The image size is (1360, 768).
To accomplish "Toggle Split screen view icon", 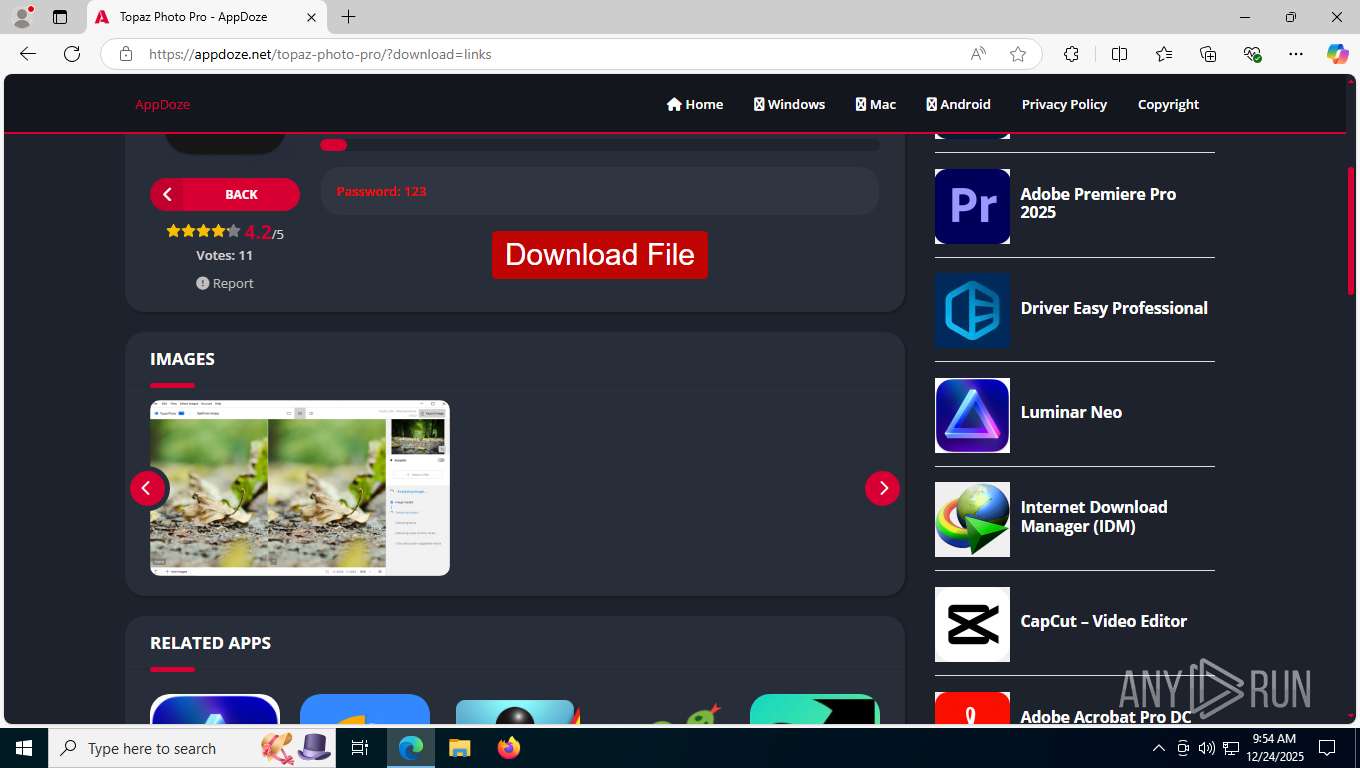I will point(1119,54).
